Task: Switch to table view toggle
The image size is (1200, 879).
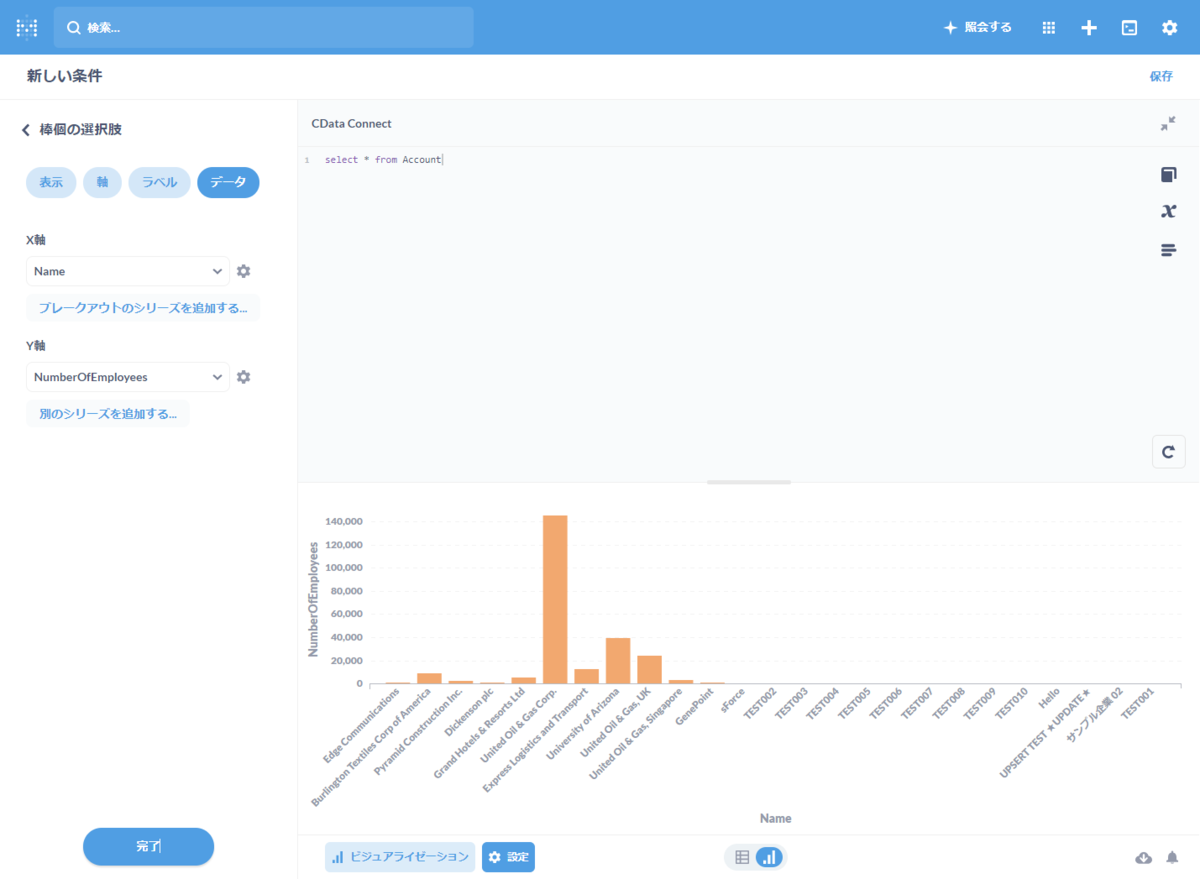Action: (742, 857)
